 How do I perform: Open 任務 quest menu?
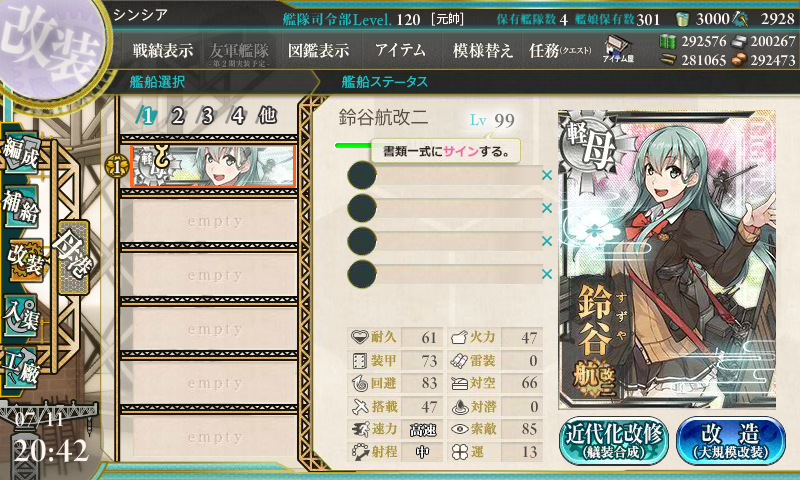coord(560,50)
